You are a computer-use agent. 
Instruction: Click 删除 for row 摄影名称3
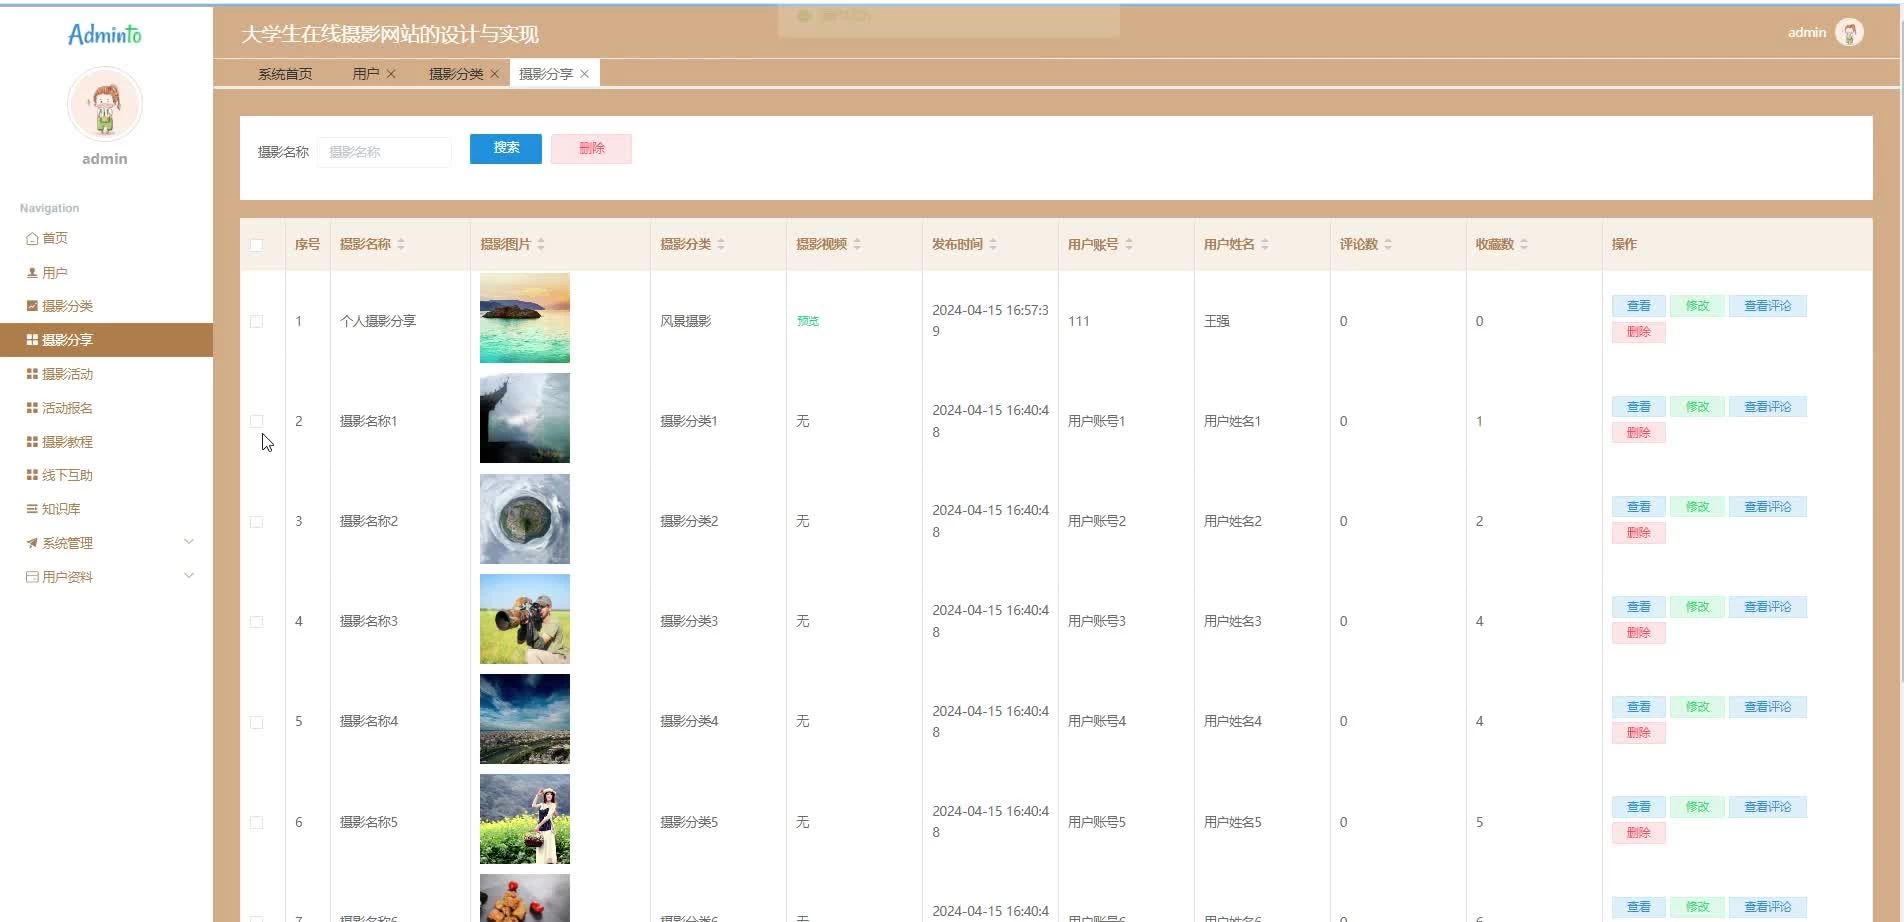click(x=1638, y=633)
